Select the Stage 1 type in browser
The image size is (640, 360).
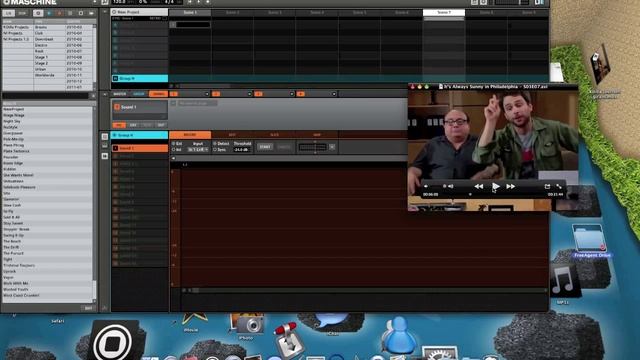49,58
